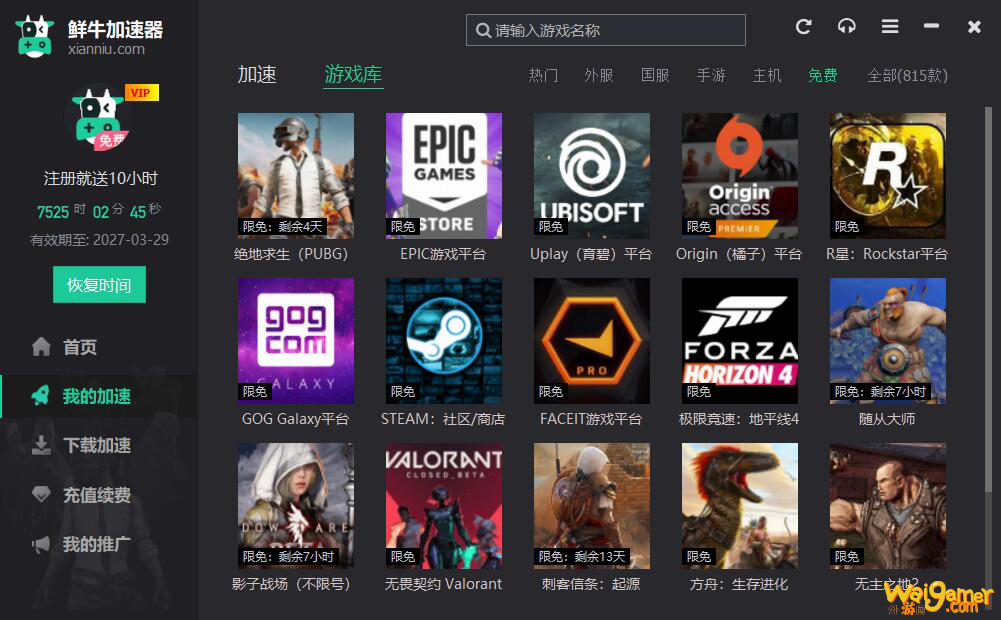Switch to the 加速 tab
Screen dimensions: 1001x620
point(257,75)
